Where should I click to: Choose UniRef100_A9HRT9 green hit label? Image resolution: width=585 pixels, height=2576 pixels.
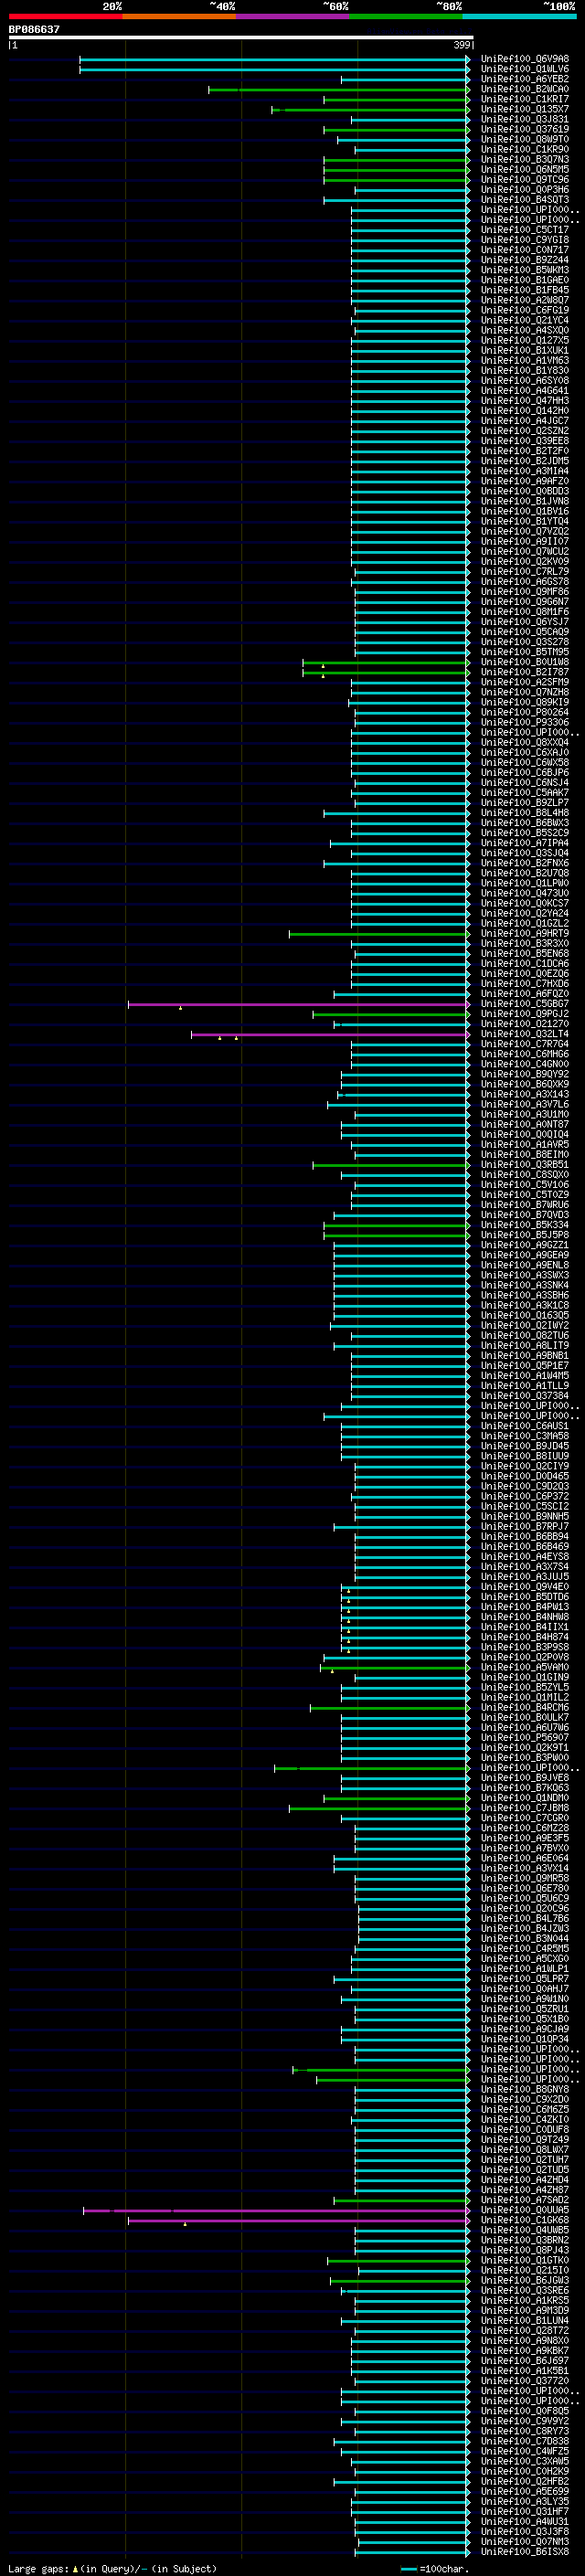coord(525,933)
